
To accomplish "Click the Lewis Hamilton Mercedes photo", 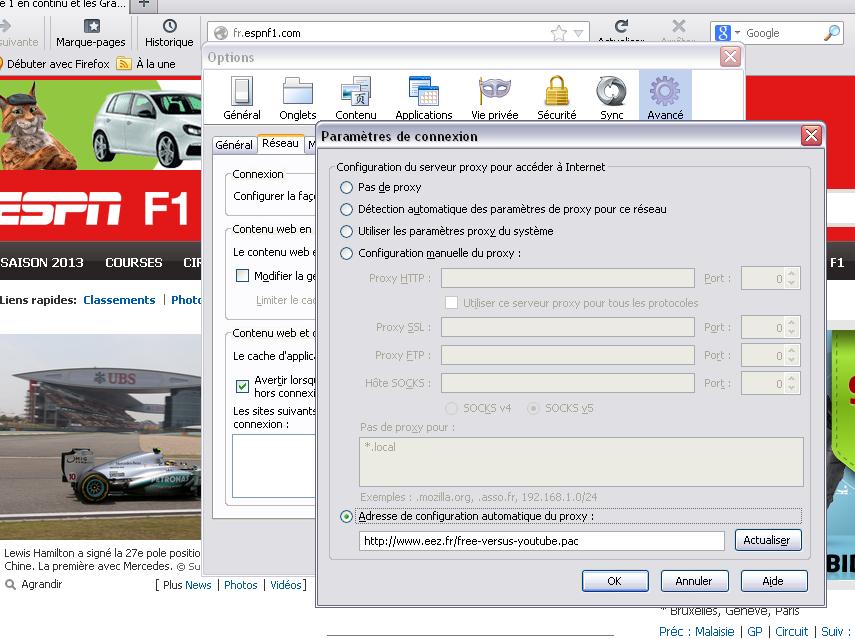I will [100, 436].
